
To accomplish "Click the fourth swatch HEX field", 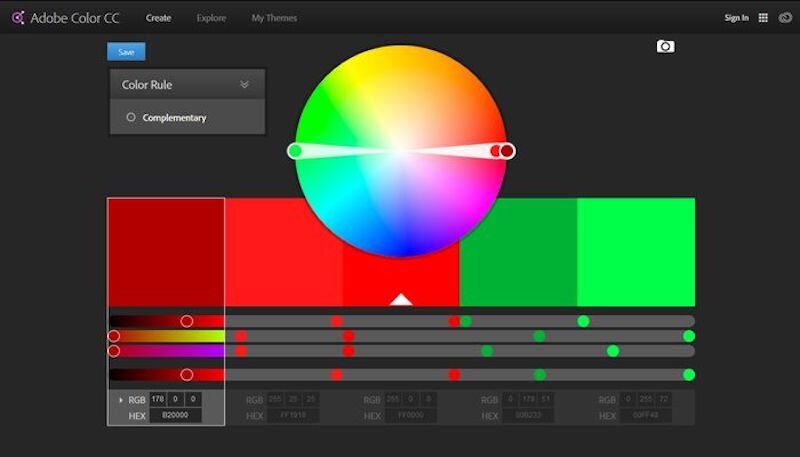I will point(528,415).
